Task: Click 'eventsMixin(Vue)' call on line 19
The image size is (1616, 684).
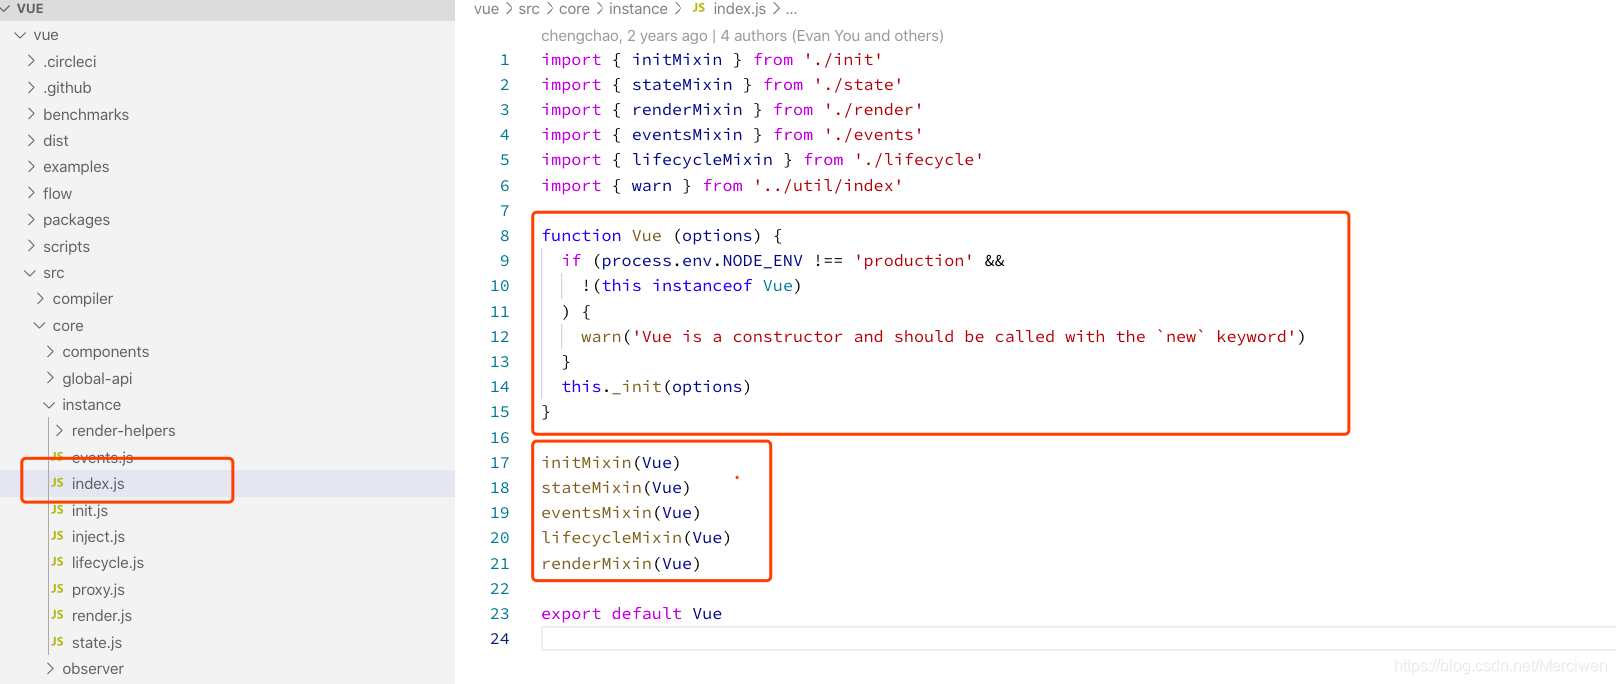Action: coord(621,513)
